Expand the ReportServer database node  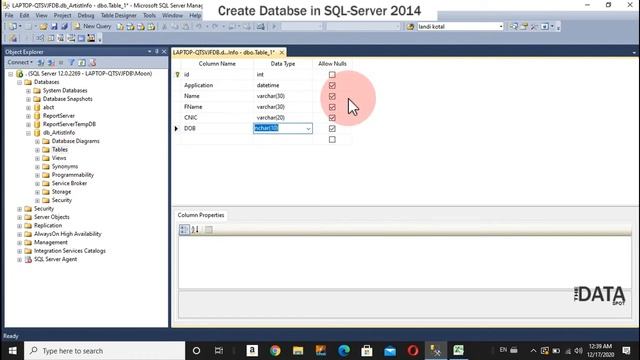point(28,116)
